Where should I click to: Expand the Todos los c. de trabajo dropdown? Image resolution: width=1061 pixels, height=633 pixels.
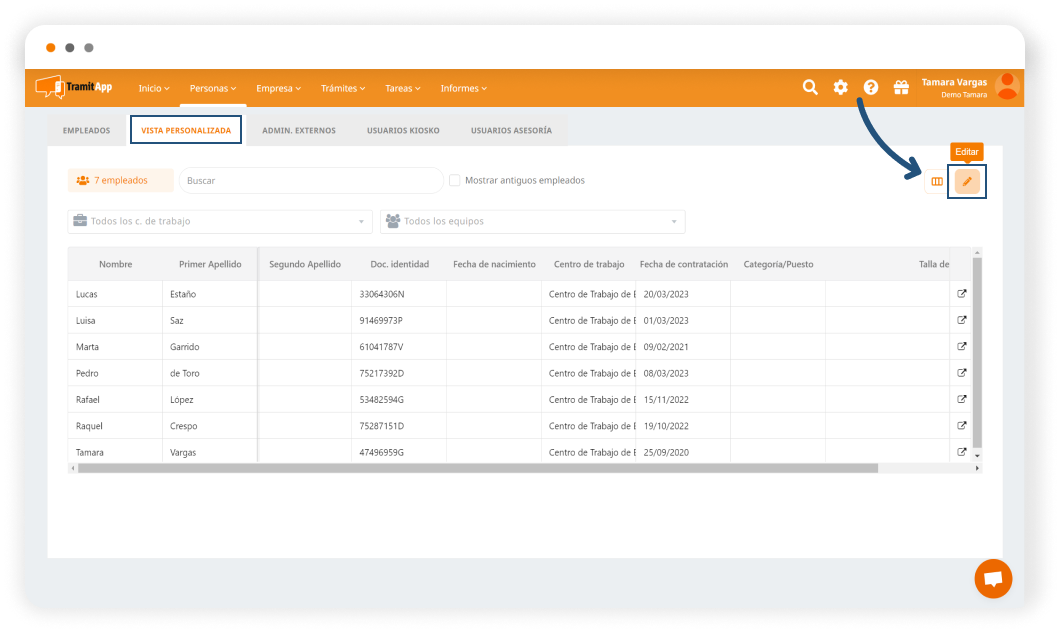pos(220,221)
